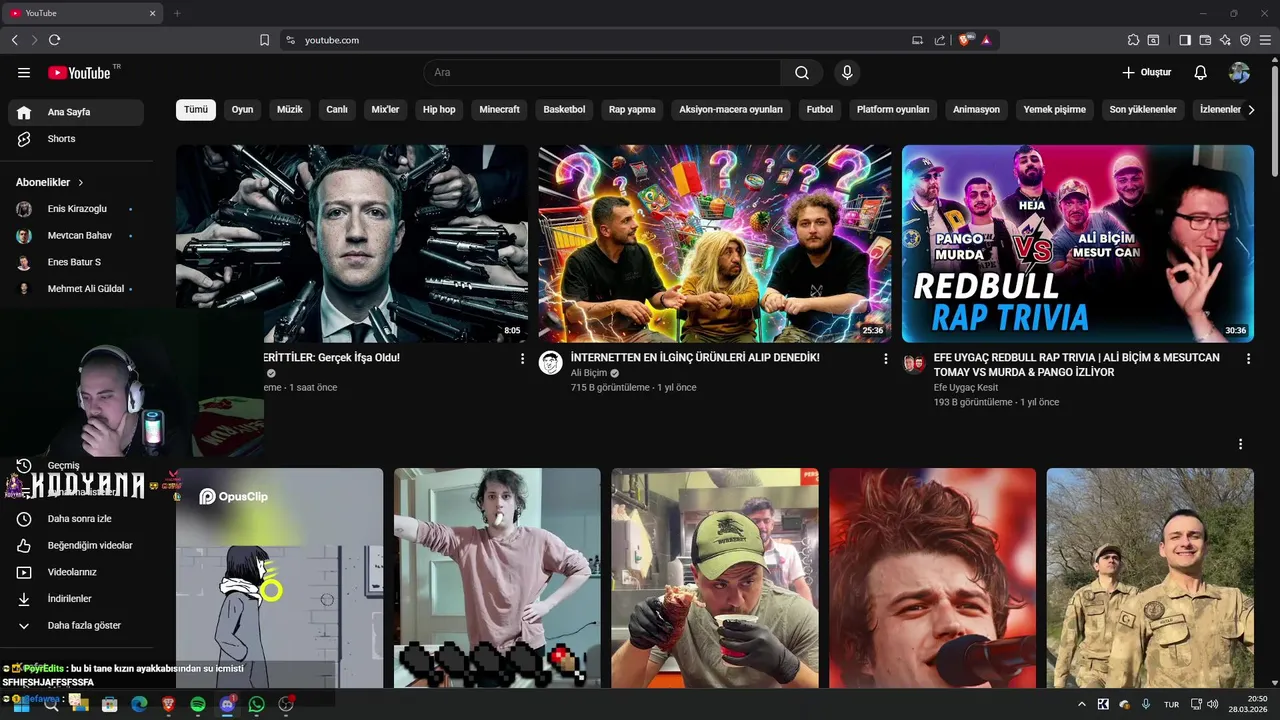Select the Yemek pişirme chip
The image size is (1280, 720).
coord(1054,110)
